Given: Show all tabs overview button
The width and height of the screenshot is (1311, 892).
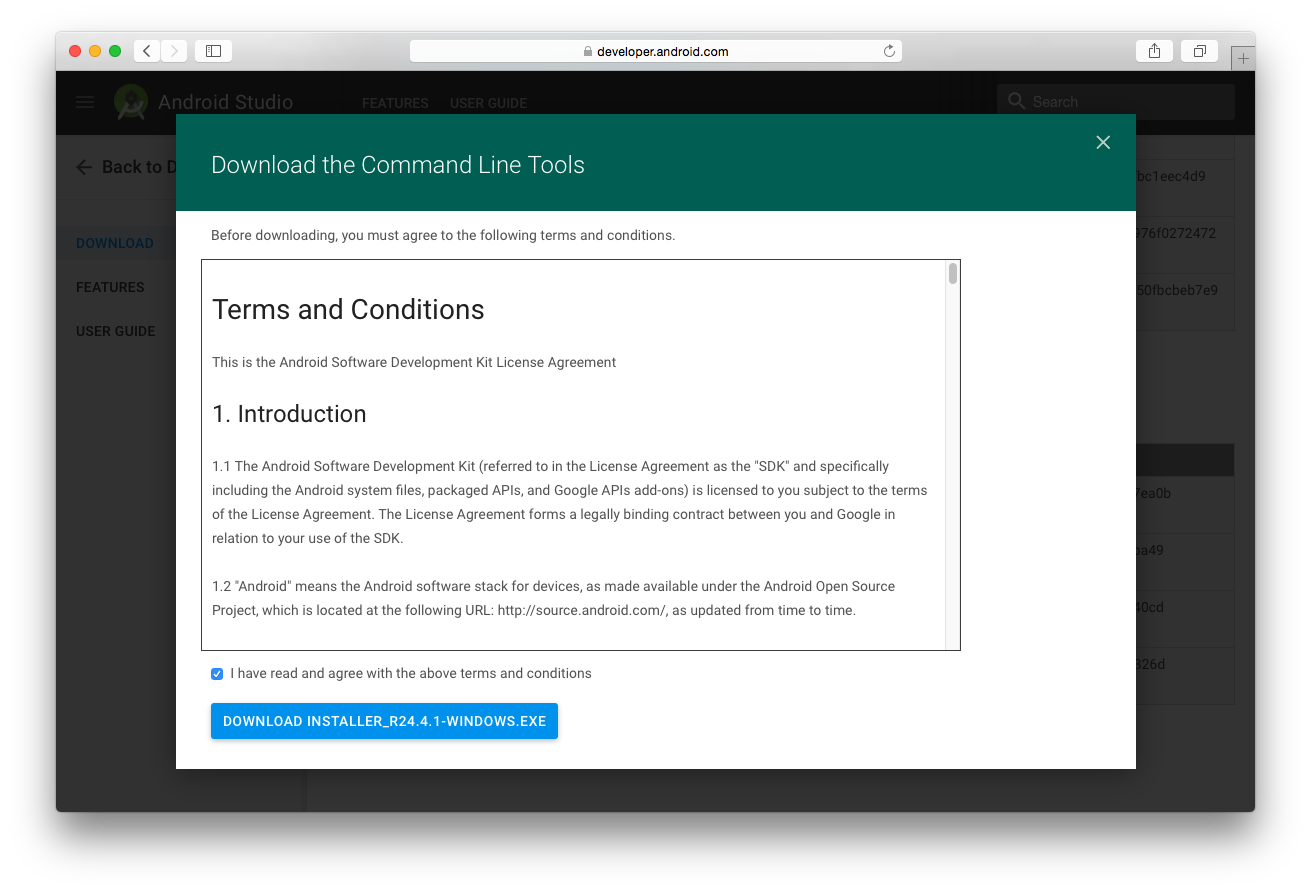Looking at the screenshot, I should tap(1199, 51).
